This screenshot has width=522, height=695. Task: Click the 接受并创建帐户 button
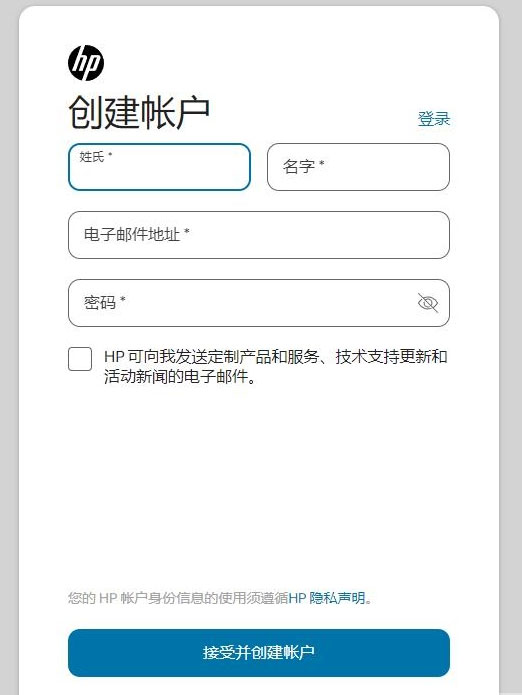point(259,652)
